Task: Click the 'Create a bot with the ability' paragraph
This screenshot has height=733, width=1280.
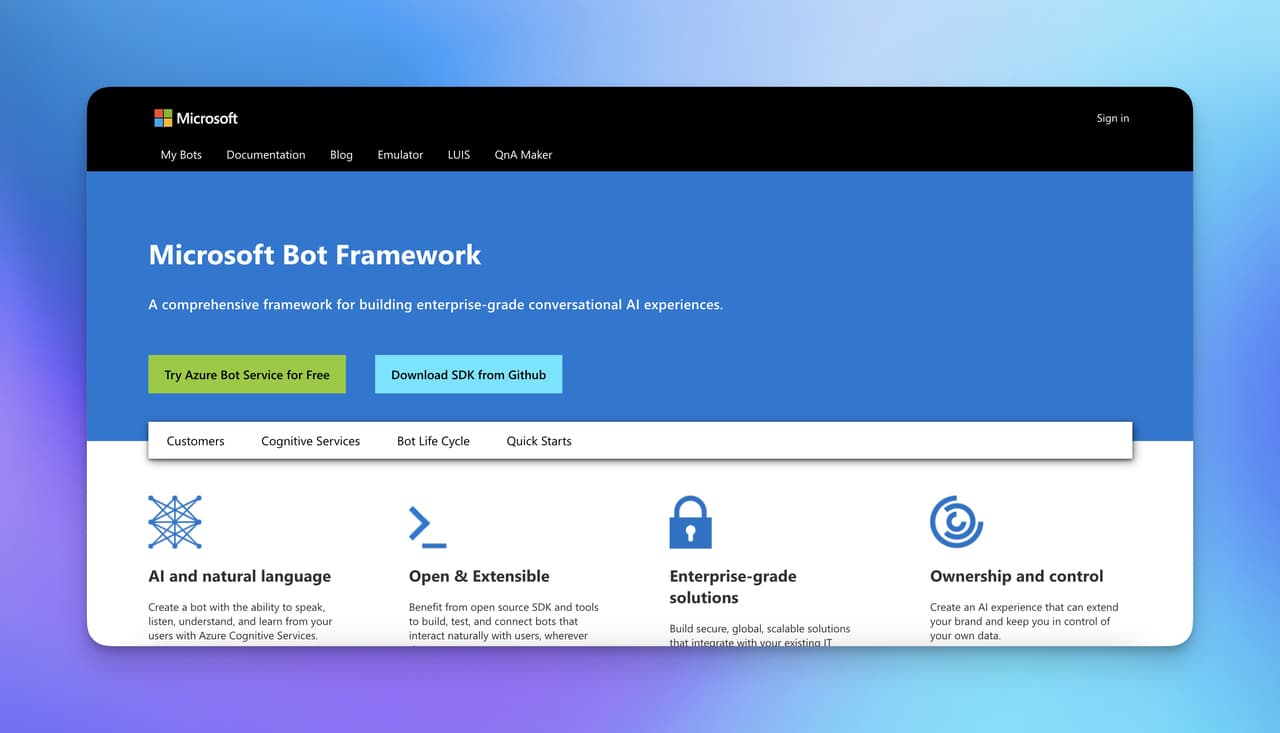Action: (x=240, y=621)
